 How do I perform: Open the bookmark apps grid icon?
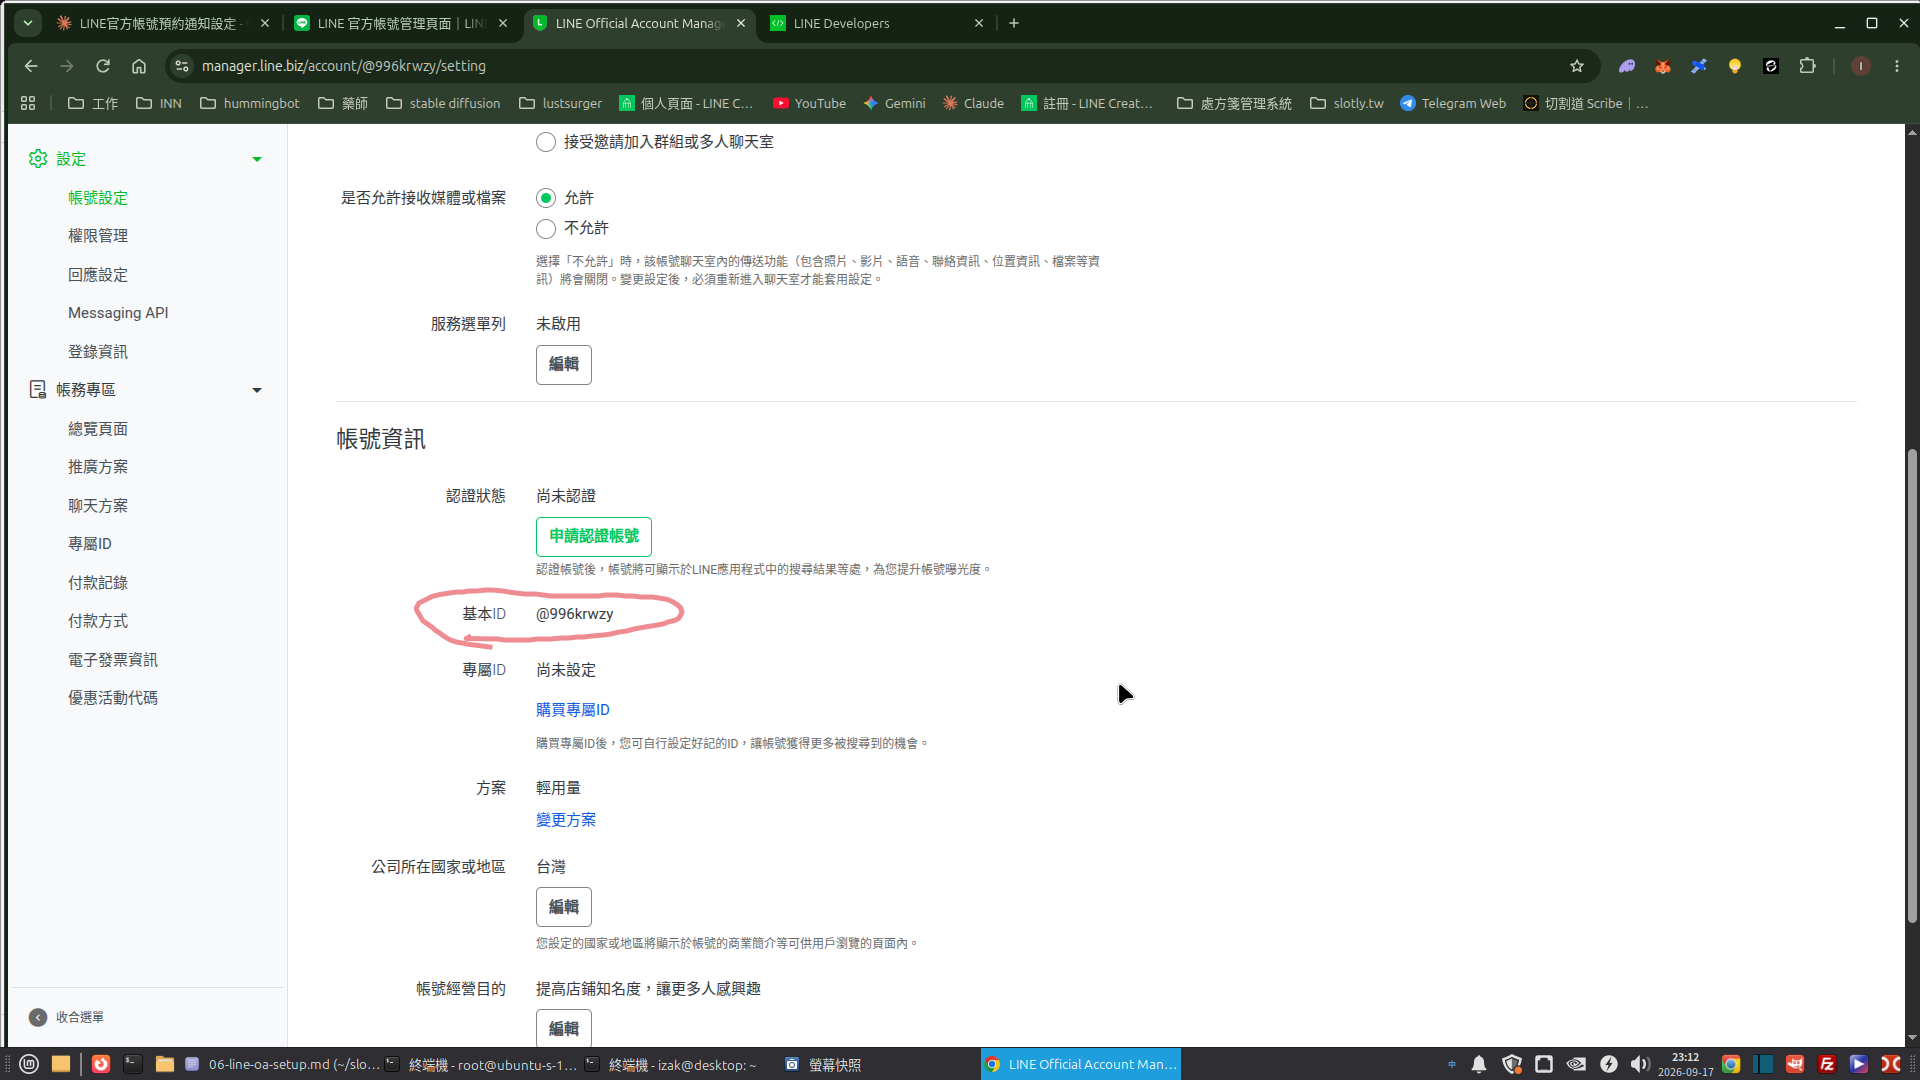tap(28, 103)
